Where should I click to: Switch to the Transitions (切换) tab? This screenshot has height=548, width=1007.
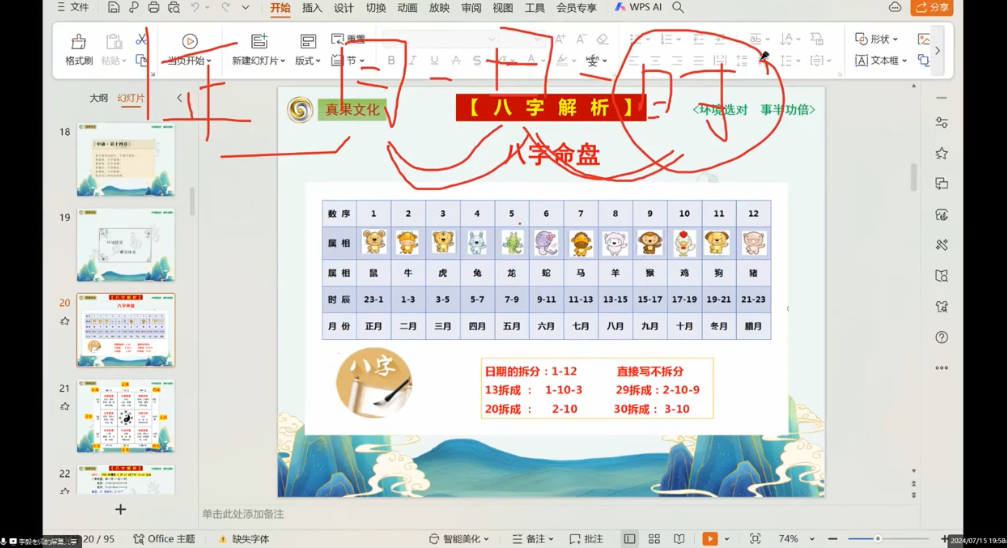[x=376, y=8]
